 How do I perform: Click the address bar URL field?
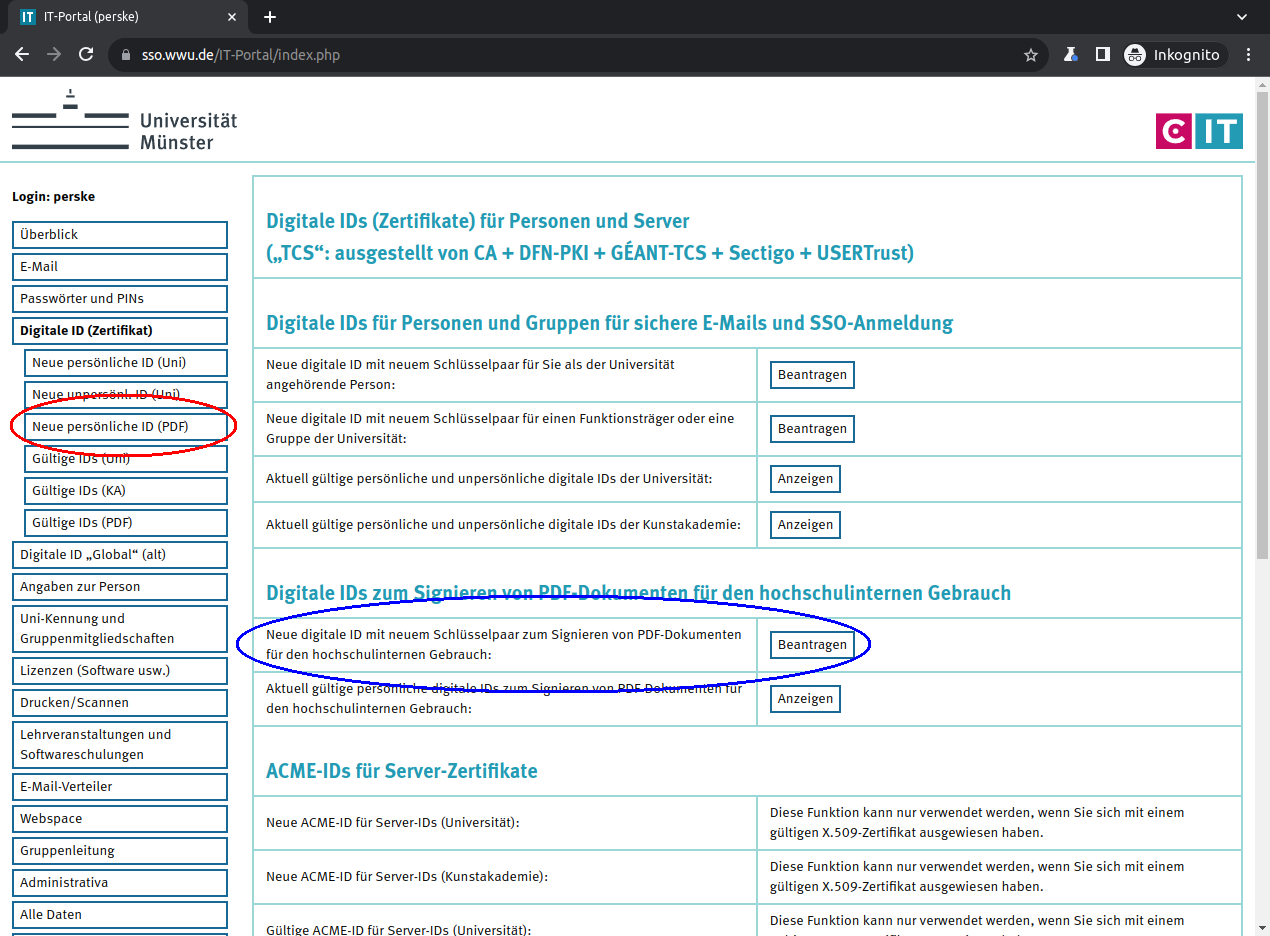click(x=560, y=55)
